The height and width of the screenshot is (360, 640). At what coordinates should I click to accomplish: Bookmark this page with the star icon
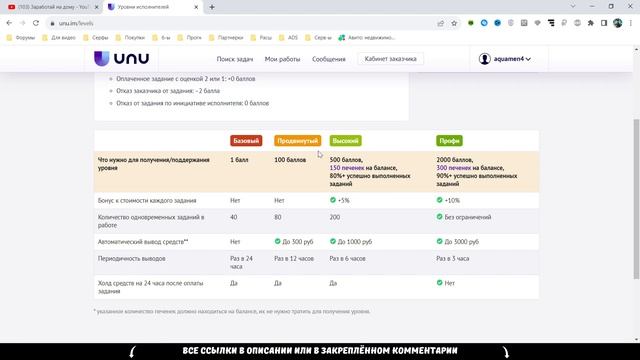click(x=454, y=23)
